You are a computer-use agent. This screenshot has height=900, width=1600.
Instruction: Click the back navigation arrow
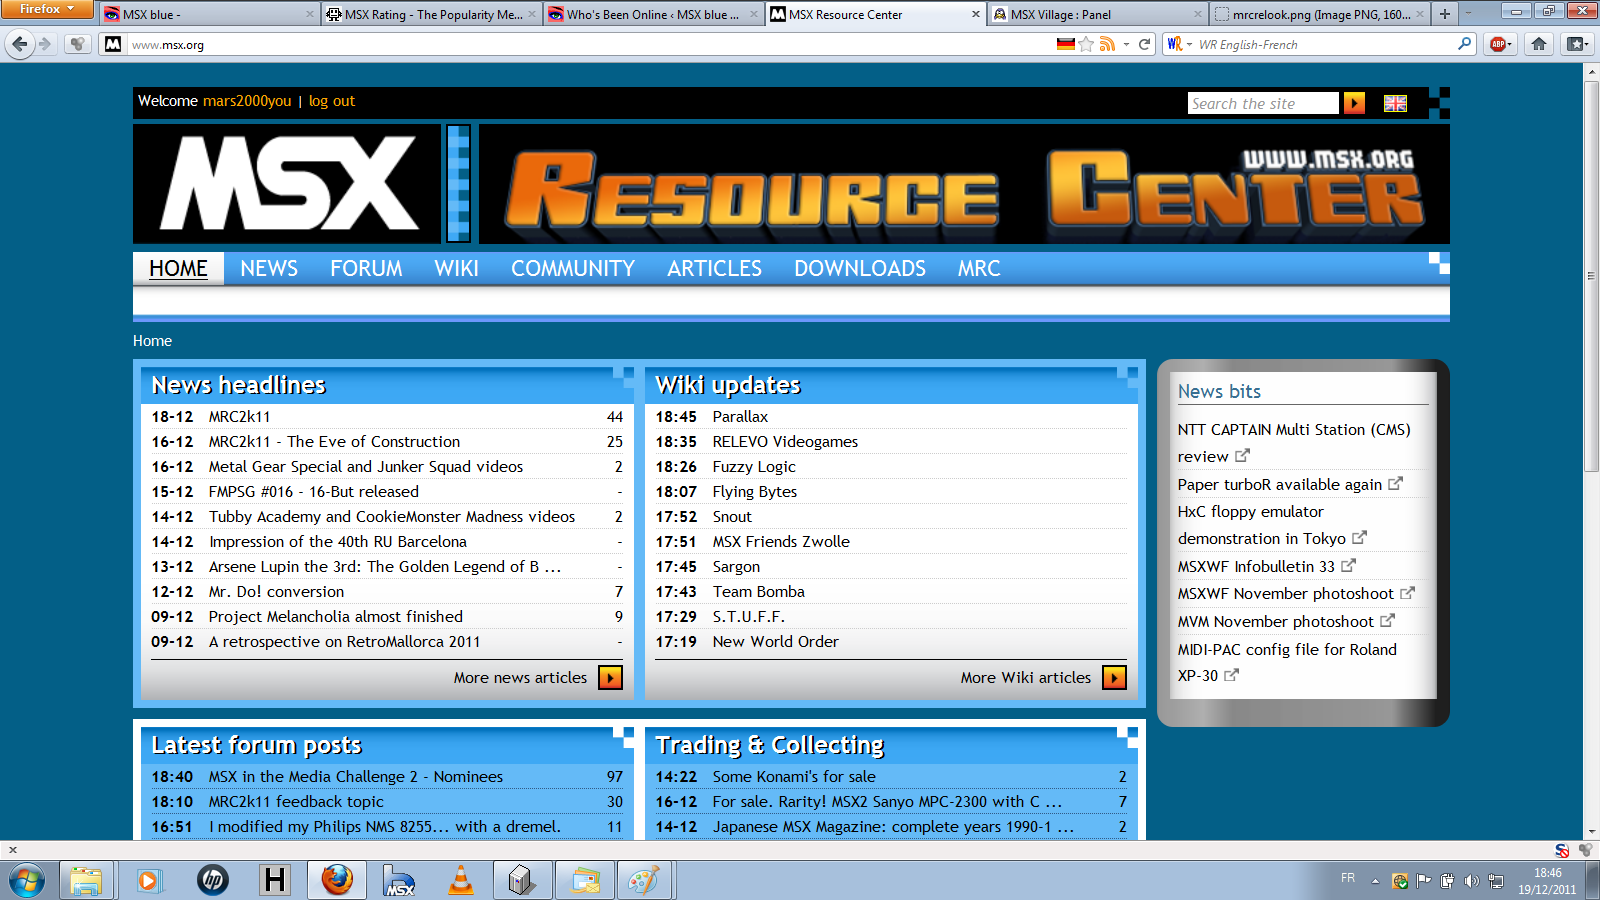point(20,44)
